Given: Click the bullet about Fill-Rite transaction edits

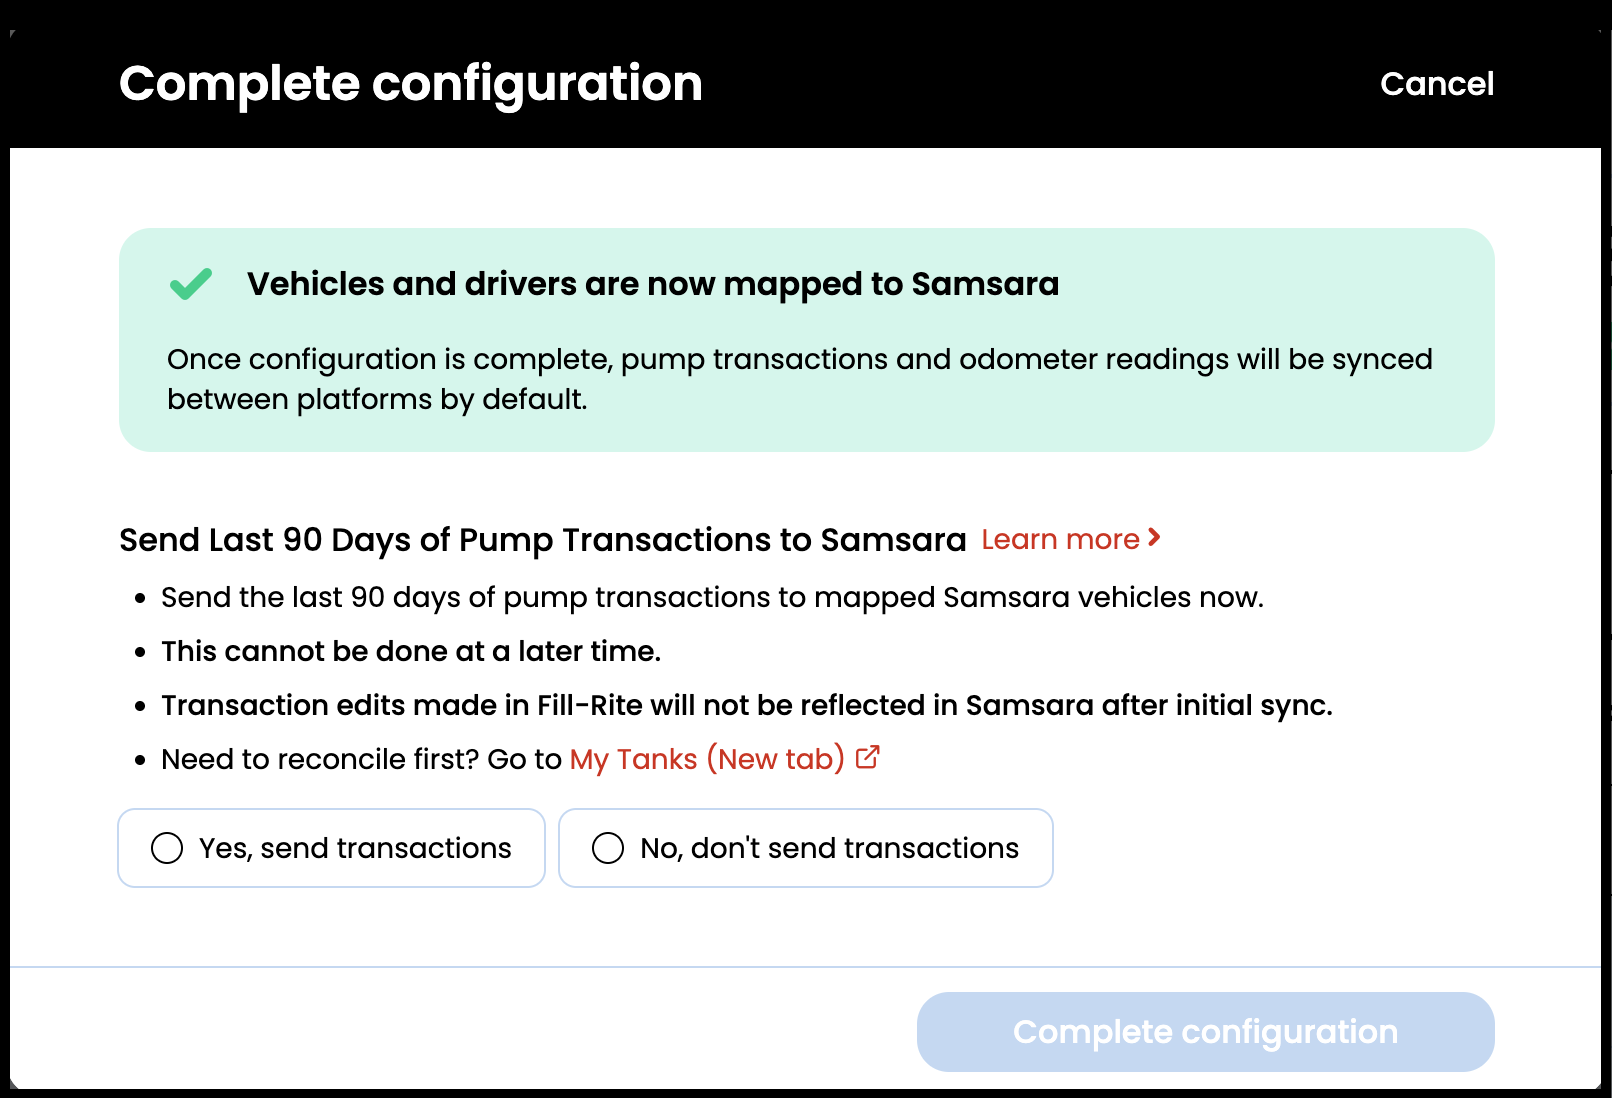Looking at the screenshot, I should 746,705.
